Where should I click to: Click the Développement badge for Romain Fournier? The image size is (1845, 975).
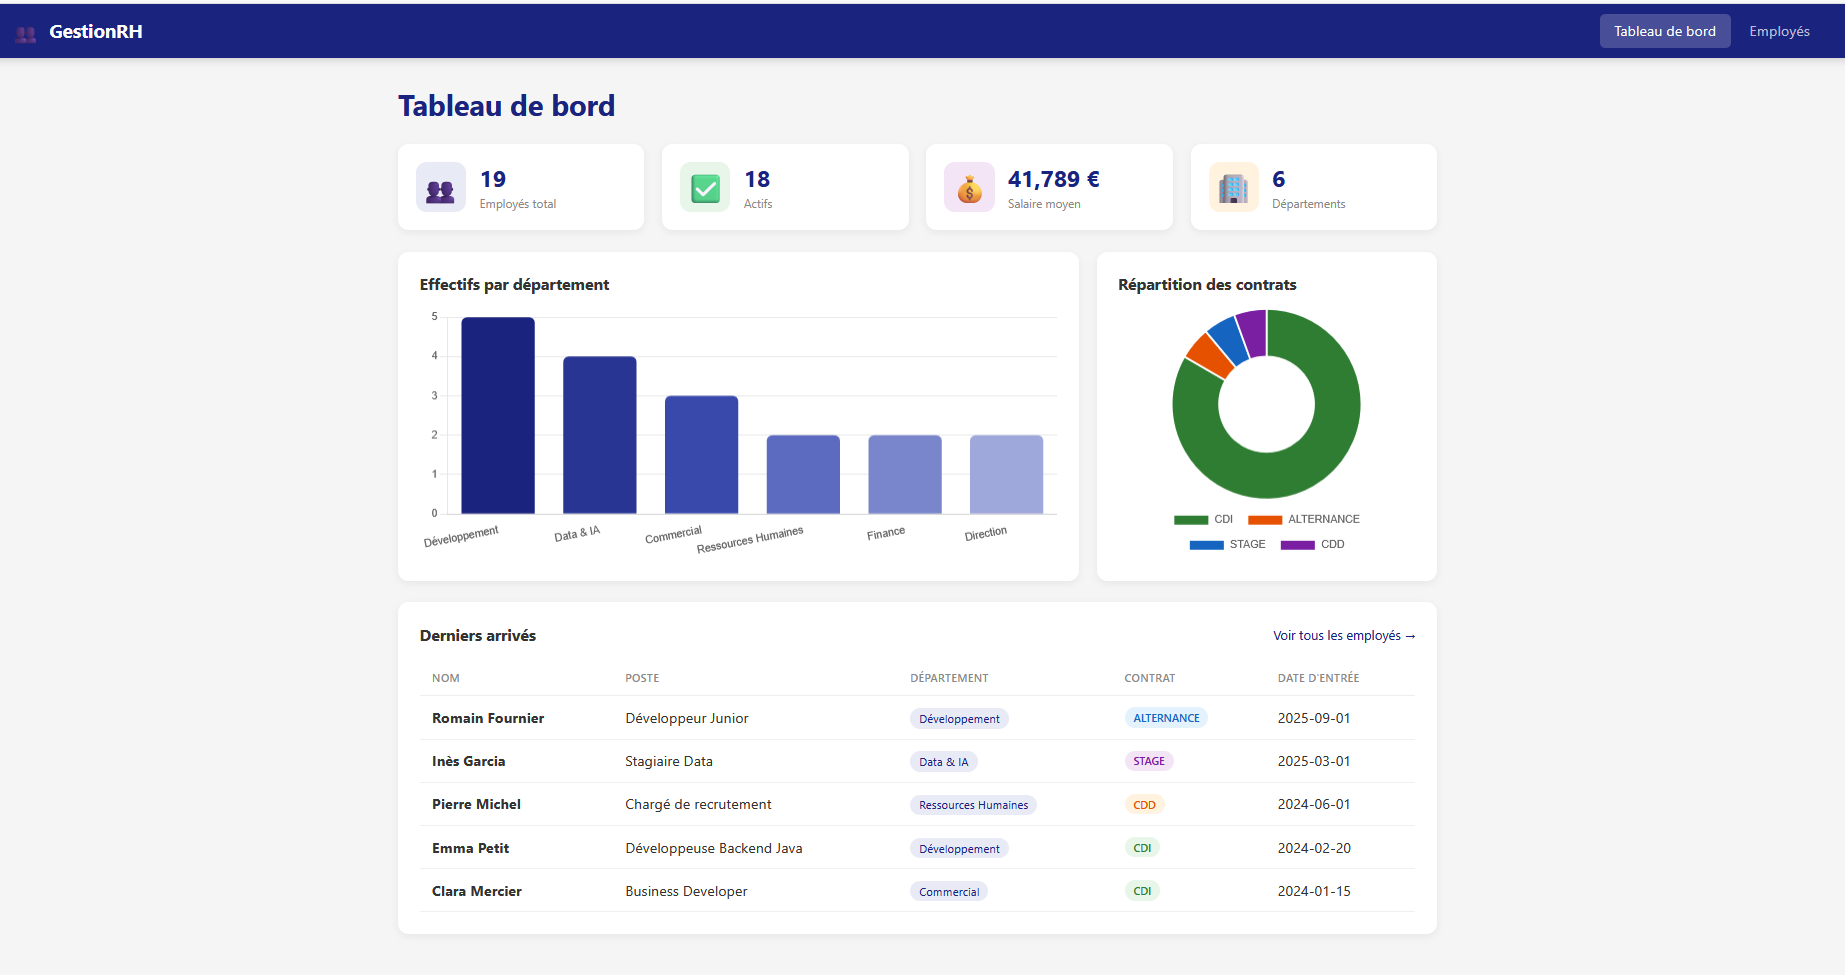(958, 718)
